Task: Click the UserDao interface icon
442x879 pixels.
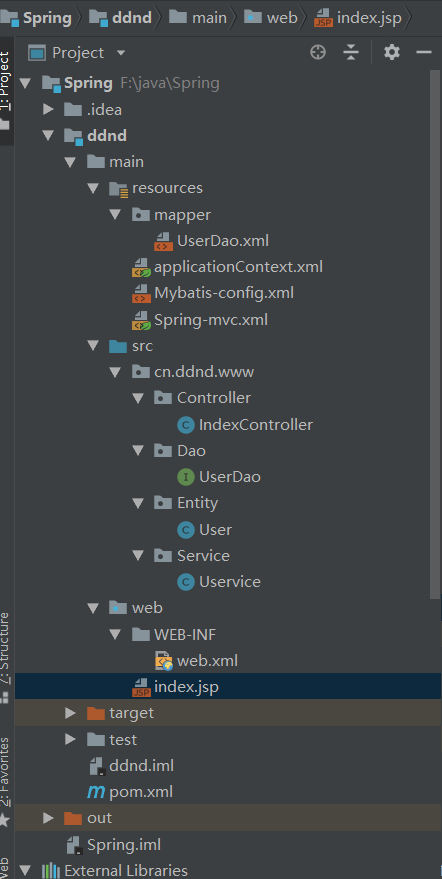Action: click(186, 477)
